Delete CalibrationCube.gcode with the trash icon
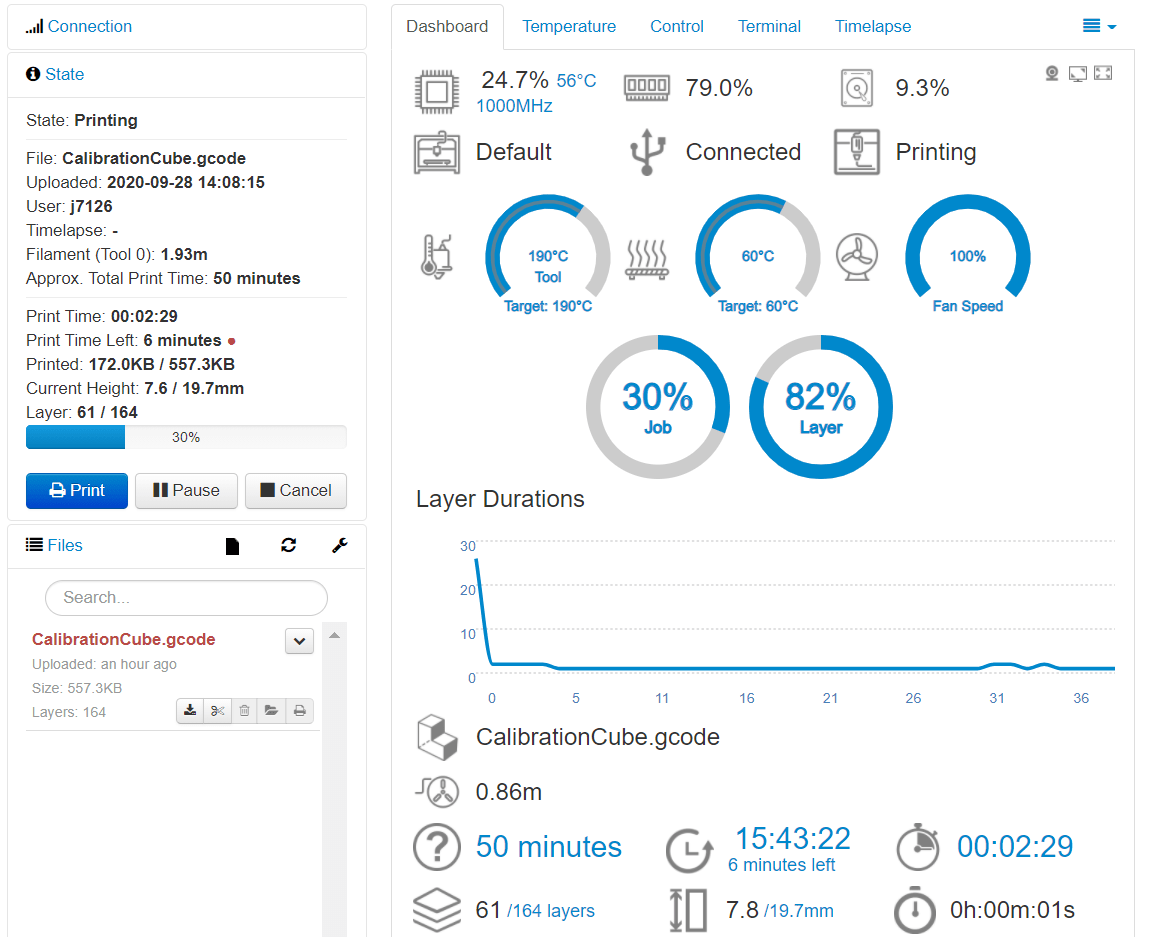Image resolution: width=1150 pixels, height=937 pixels. pos(244,710)
